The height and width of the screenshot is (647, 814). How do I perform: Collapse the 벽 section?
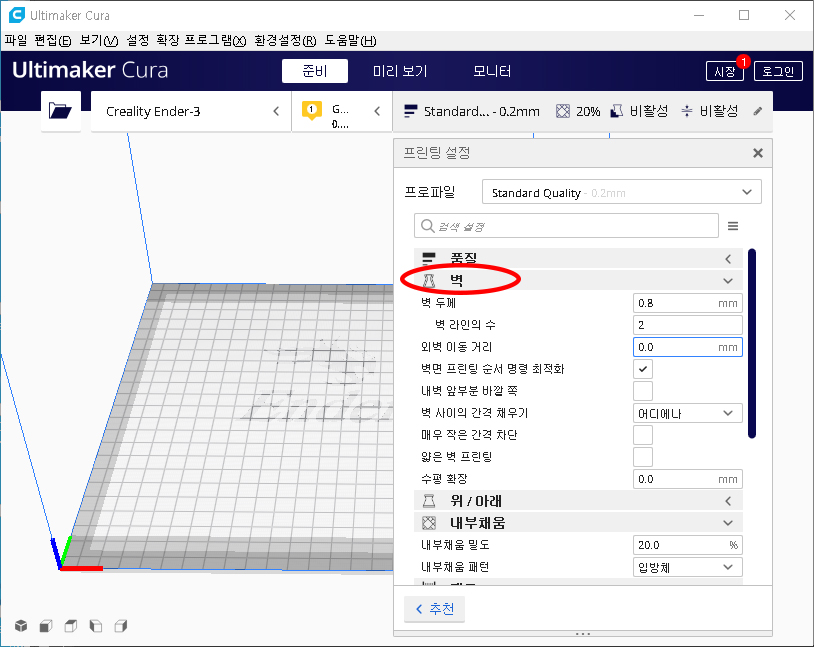pos(578,280)
